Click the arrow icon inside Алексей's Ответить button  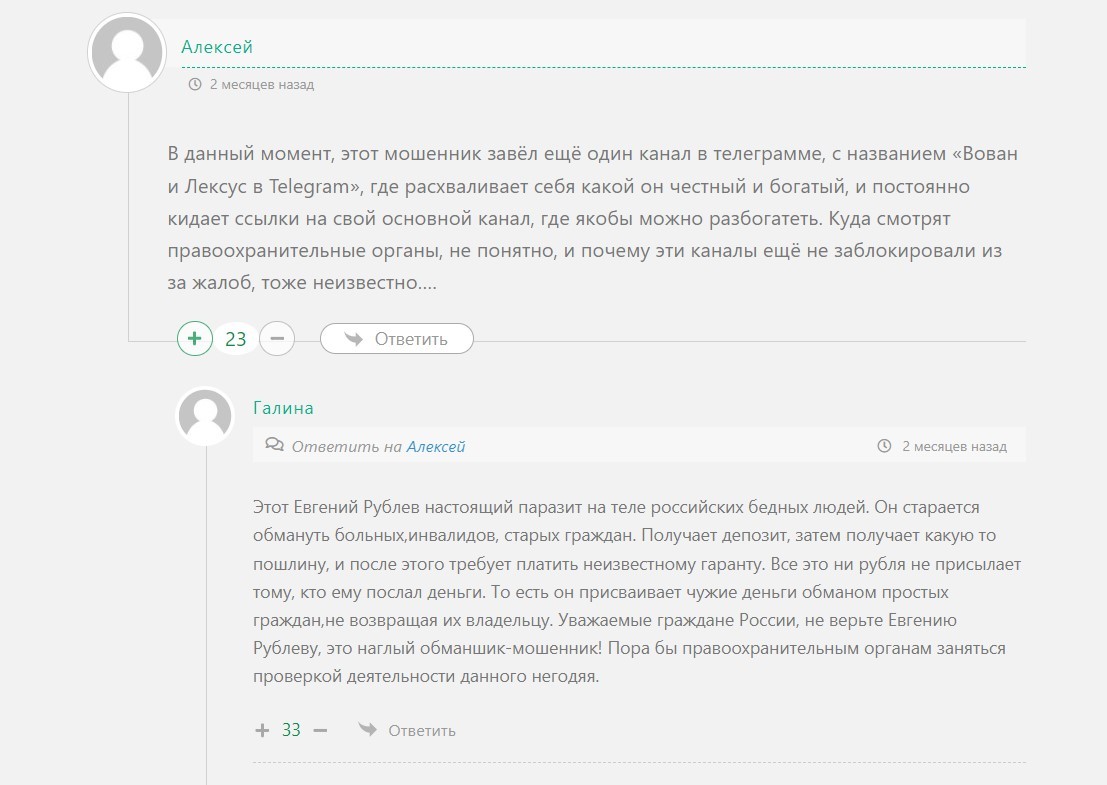(354, 338)
